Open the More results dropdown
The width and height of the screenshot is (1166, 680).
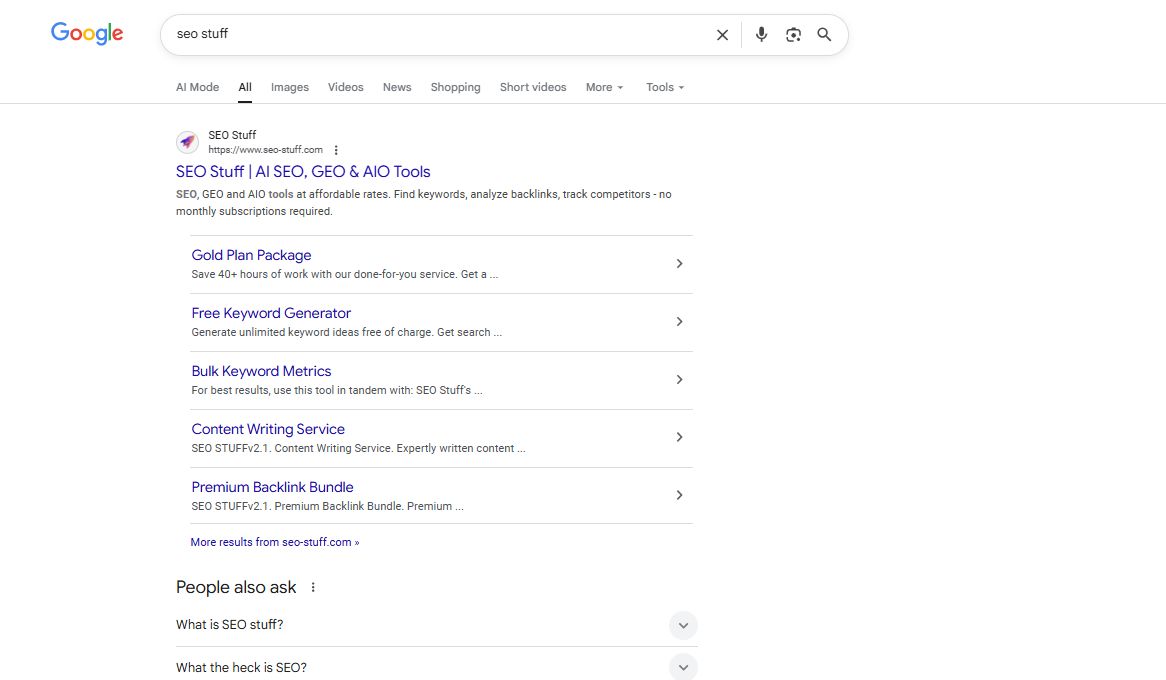pos(604,87)
